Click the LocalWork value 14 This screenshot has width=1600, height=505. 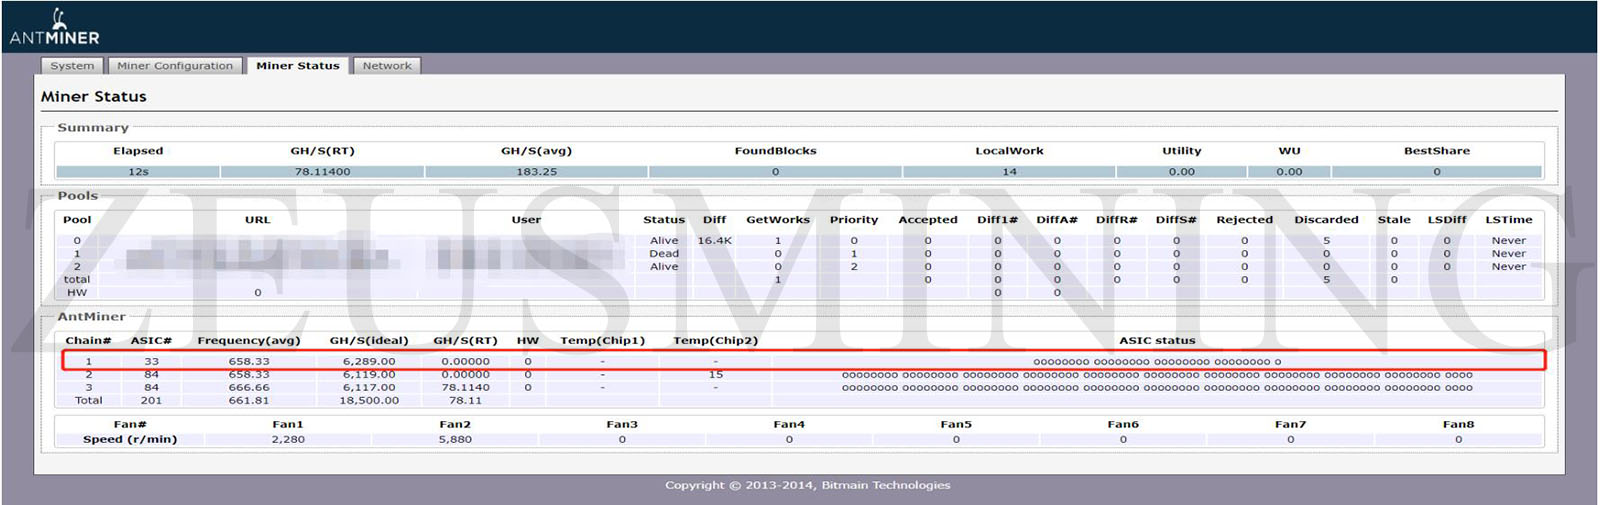1009,172
